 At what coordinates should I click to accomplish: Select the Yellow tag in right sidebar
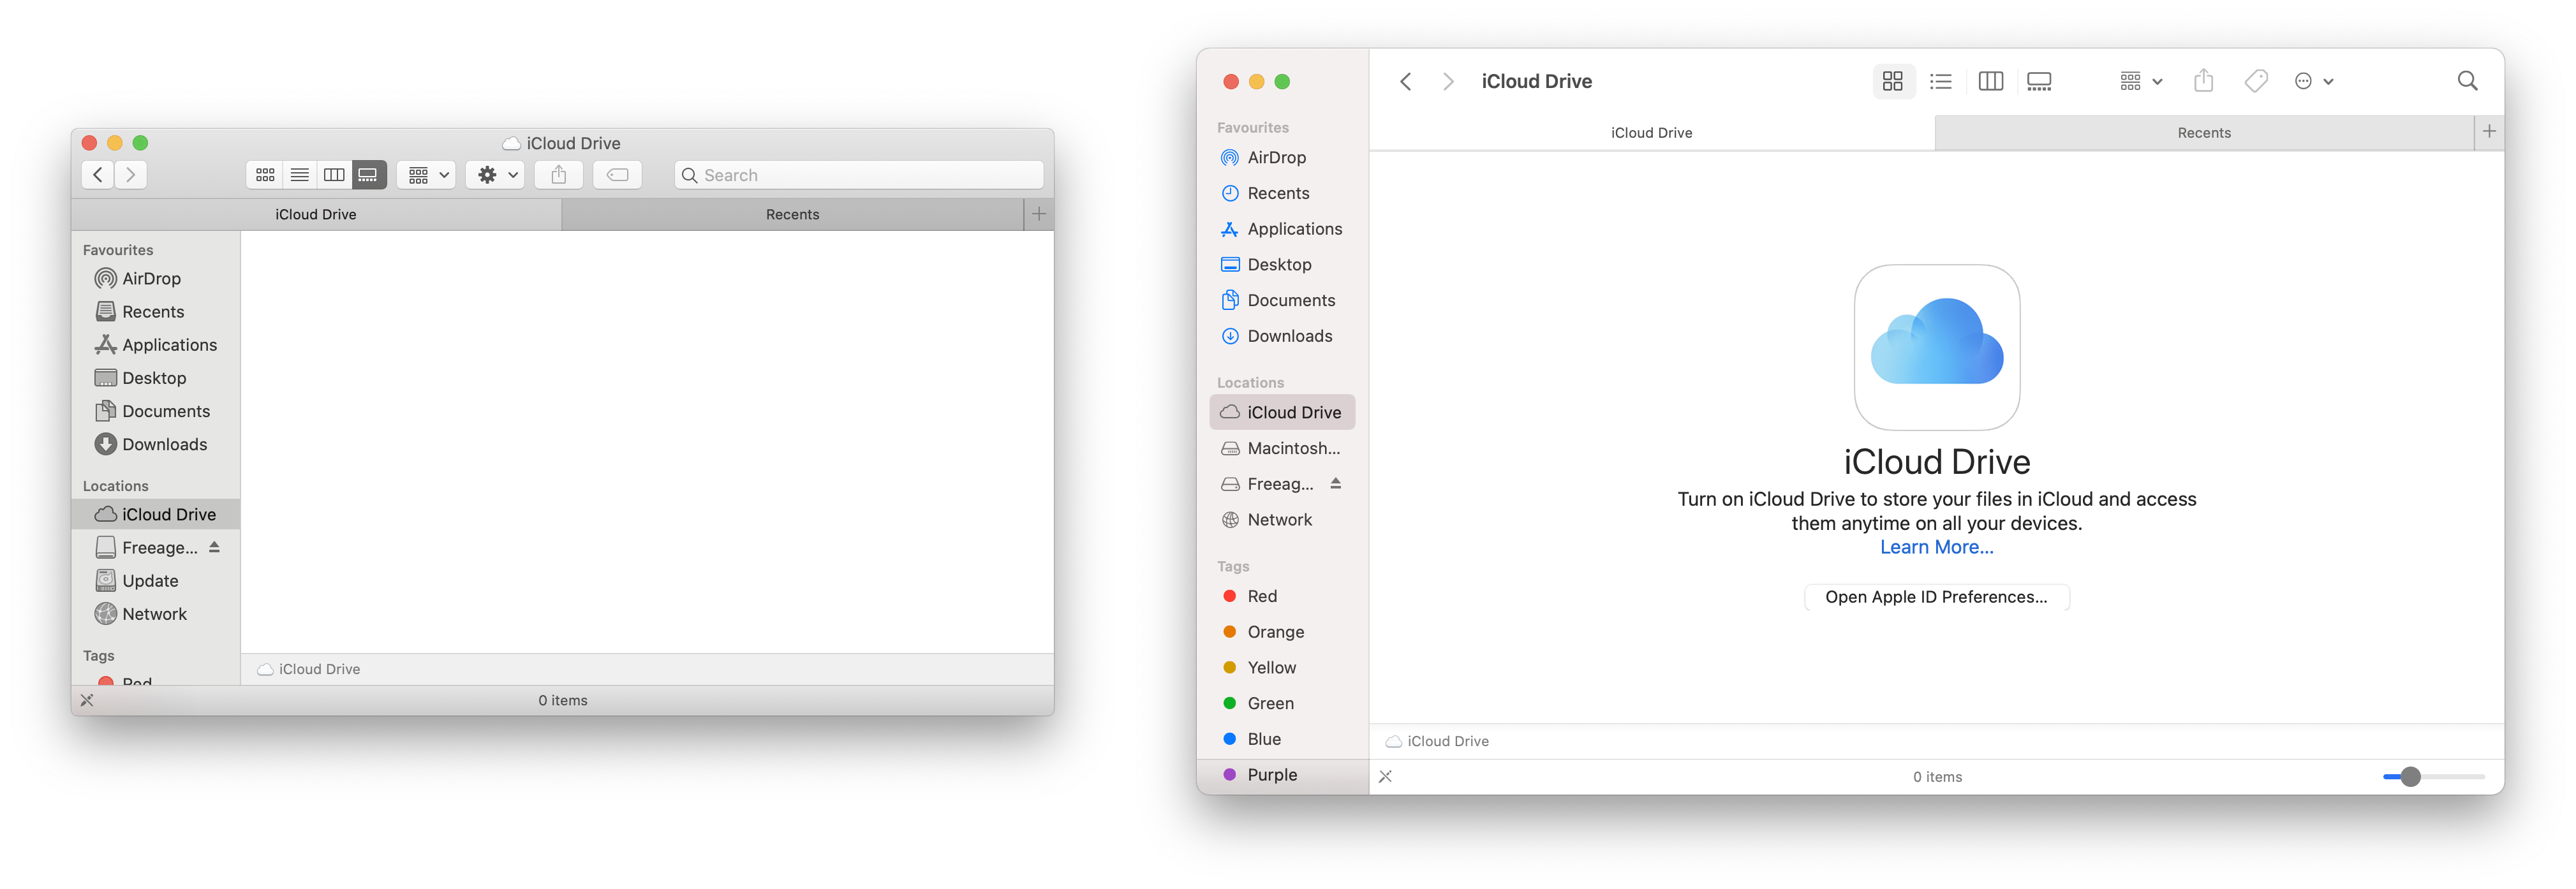(1282, 667)
